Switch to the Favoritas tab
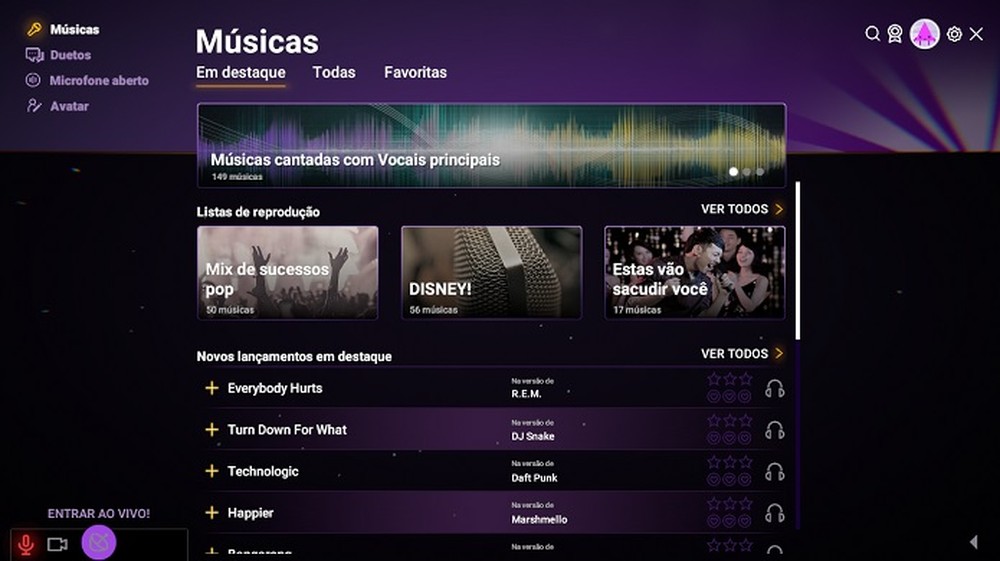 [x=415, y=73]
